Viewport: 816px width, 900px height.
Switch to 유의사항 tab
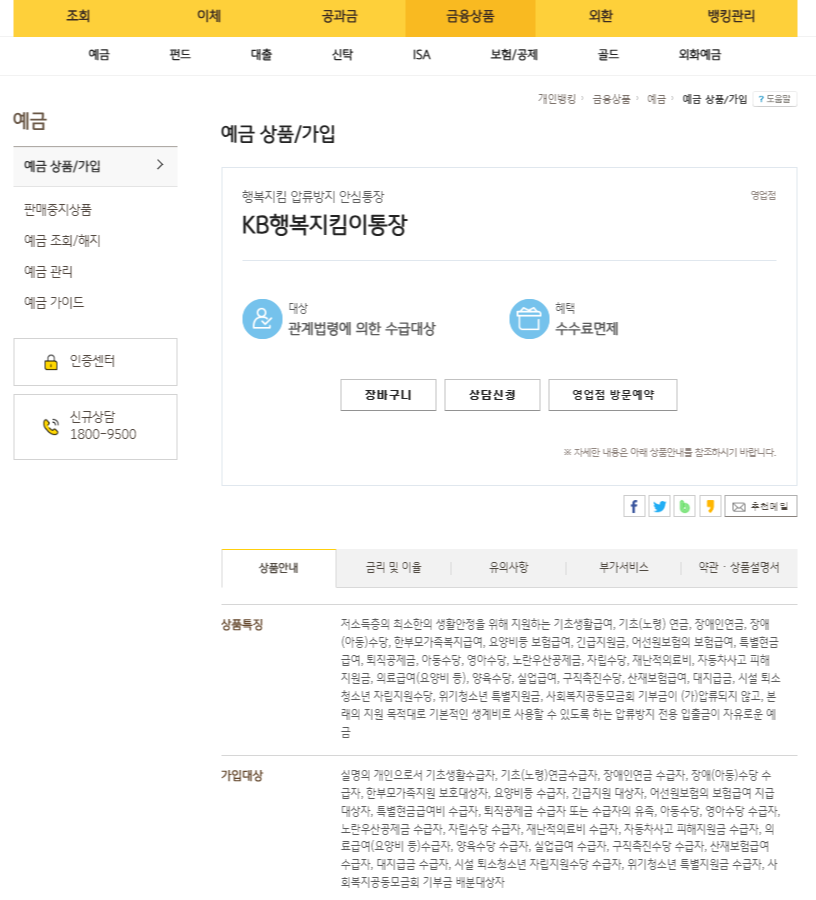[x=508, y=568]
